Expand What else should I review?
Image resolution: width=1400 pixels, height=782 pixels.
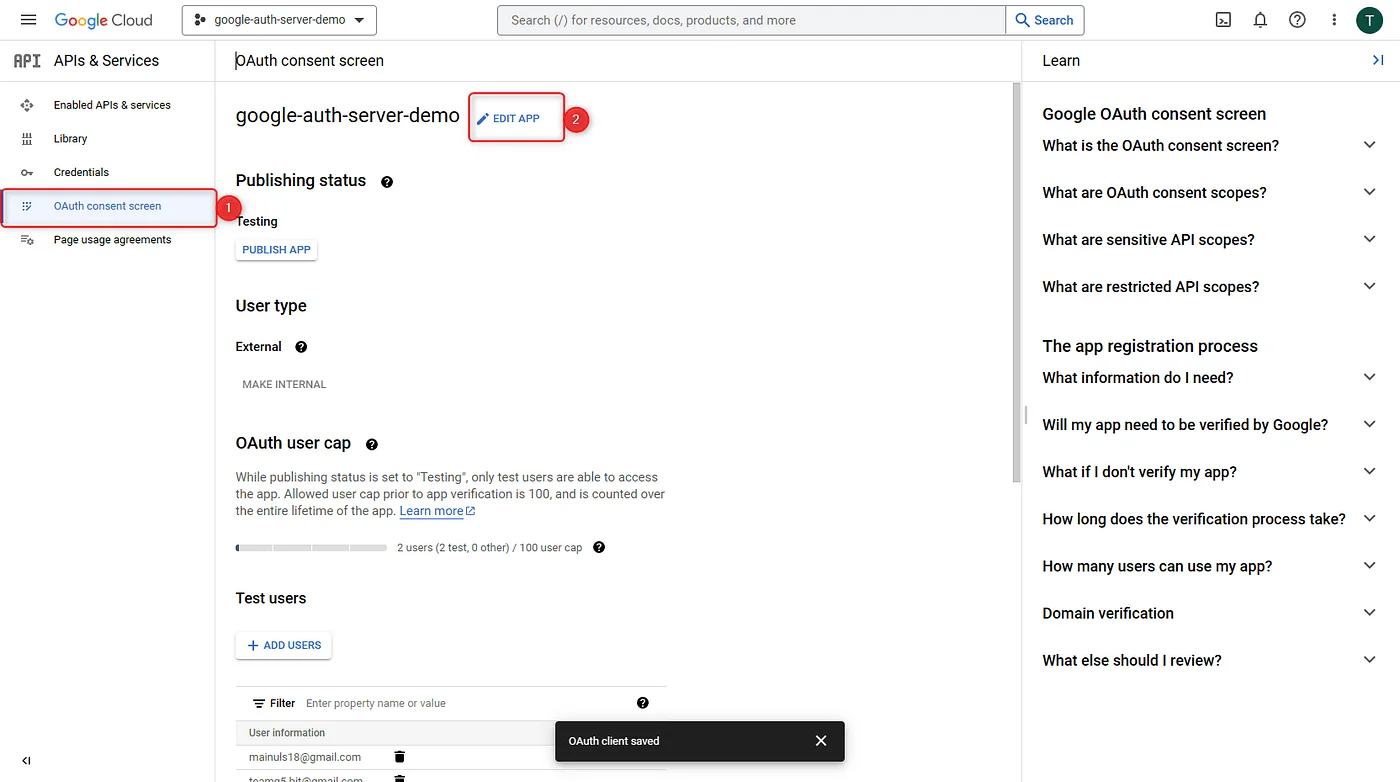pos(1370,659)
